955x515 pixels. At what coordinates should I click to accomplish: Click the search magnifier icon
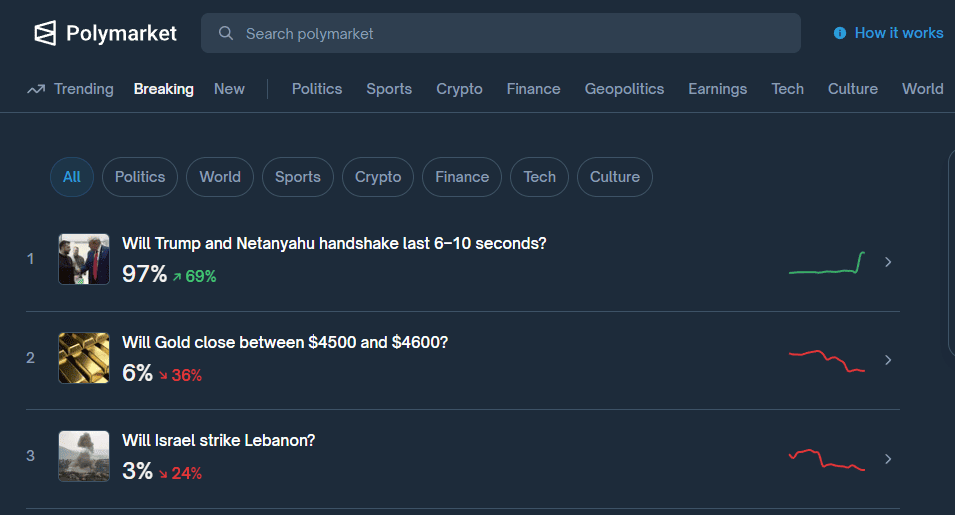[x=226, y=34]
